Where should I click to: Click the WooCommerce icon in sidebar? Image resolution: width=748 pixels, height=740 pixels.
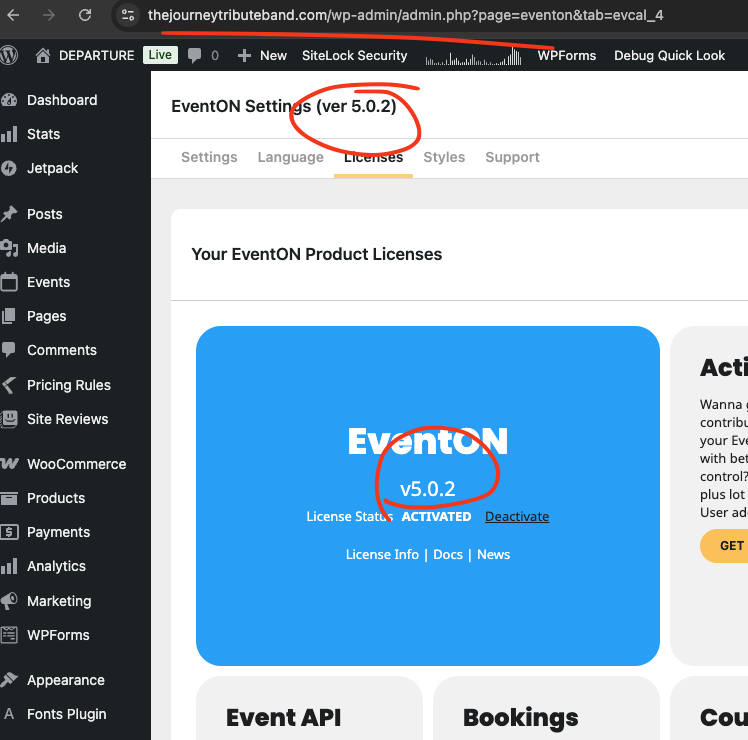[10, 464]
